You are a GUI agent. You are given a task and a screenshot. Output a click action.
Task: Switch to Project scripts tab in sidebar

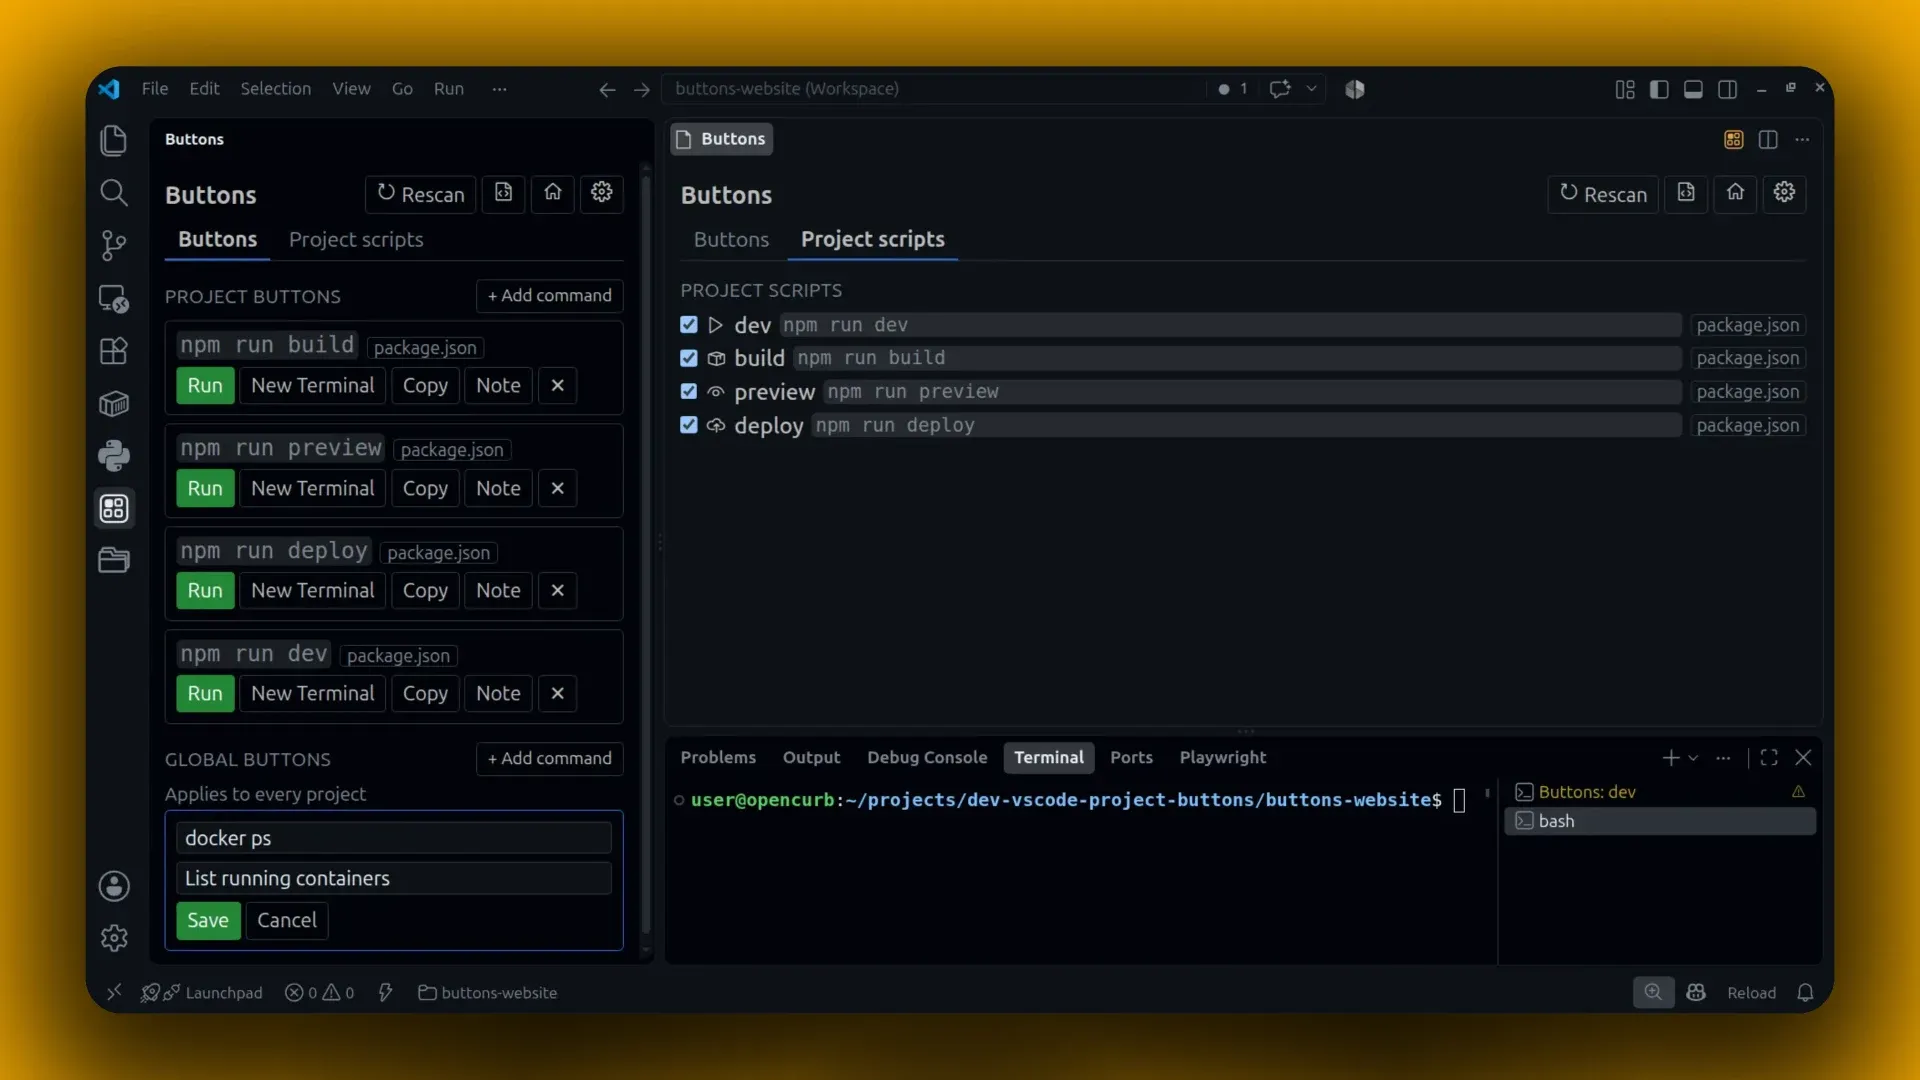pos(356,240)
